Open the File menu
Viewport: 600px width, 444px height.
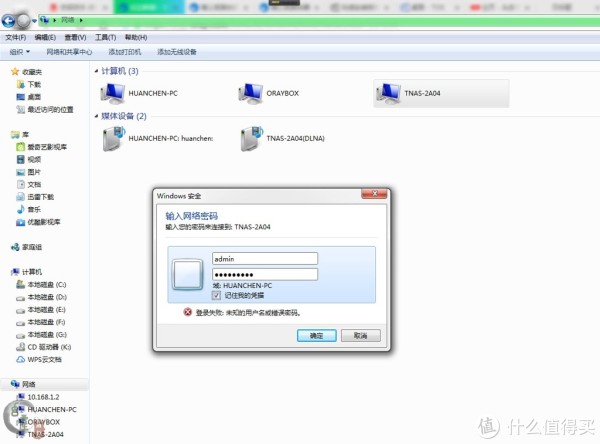pos(16,37)
